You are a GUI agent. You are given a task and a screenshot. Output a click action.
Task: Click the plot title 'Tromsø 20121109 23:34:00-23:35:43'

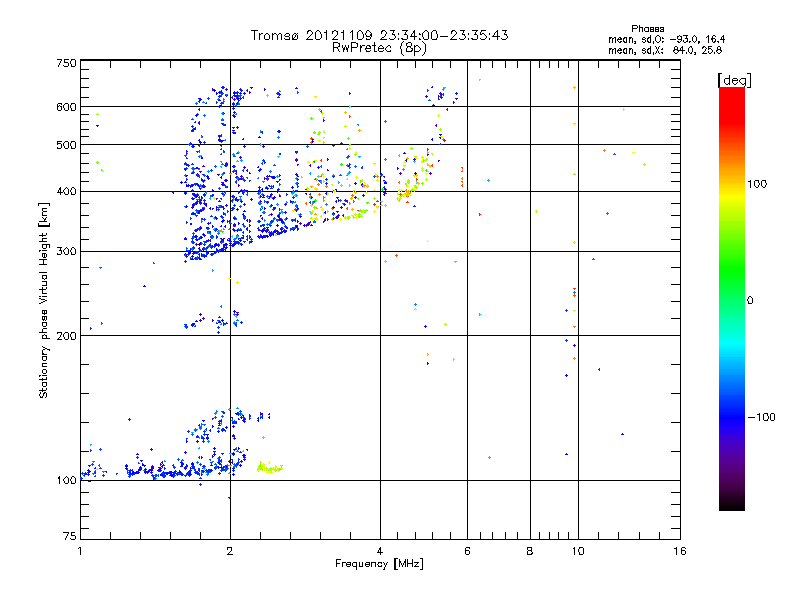pos(379,35)
